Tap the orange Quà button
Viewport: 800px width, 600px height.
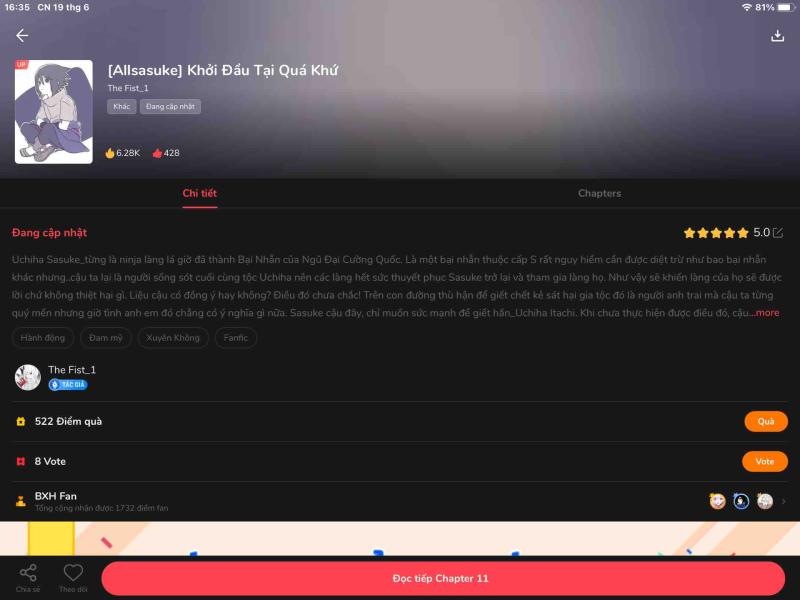pos(766,421)
